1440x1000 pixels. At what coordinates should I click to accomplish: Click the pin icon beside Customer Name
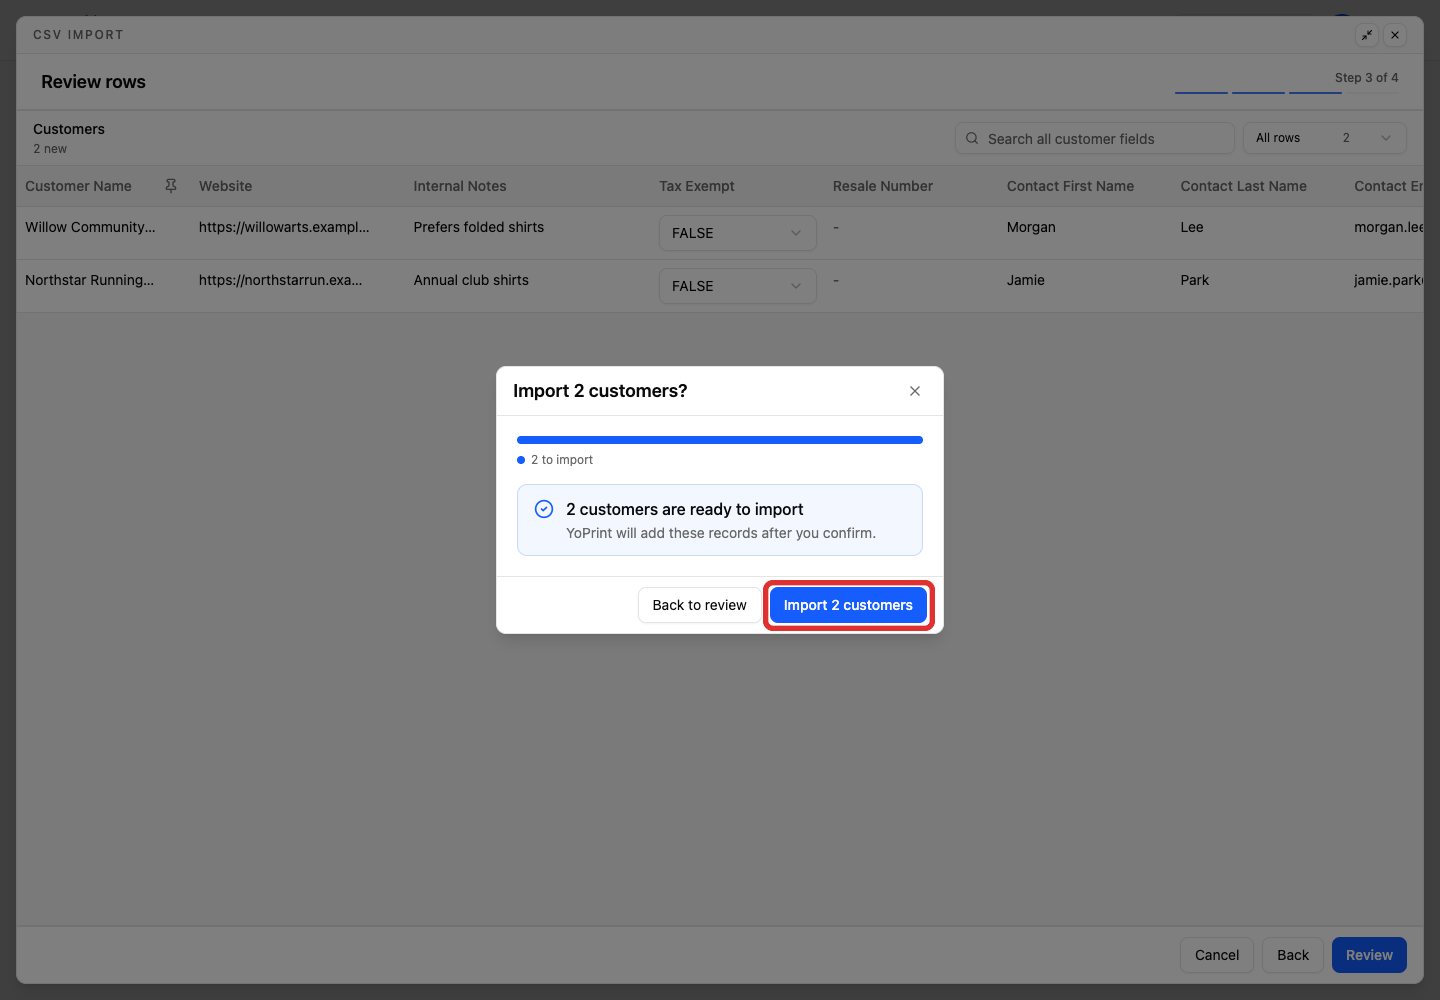point(171,186)
